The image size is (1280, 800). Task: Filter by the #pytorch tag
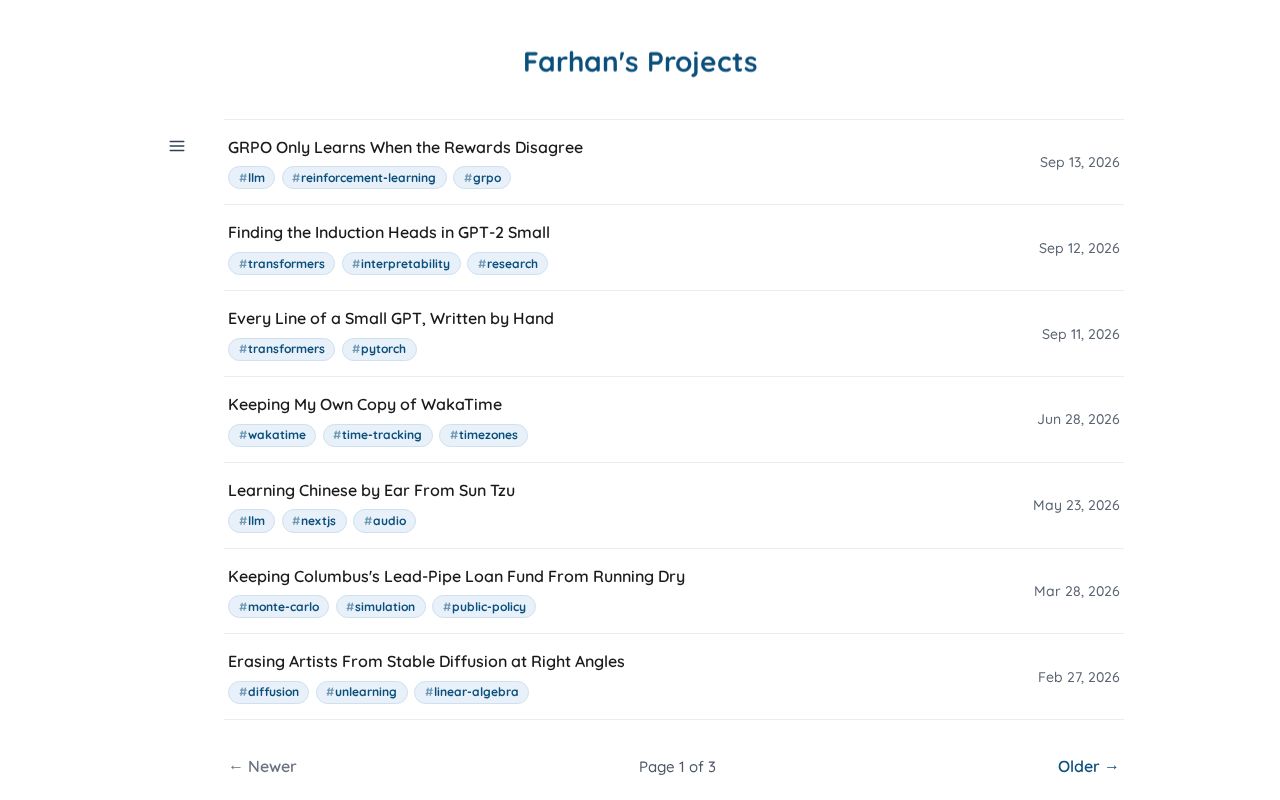pyautogui.click(x=379, y=349)
